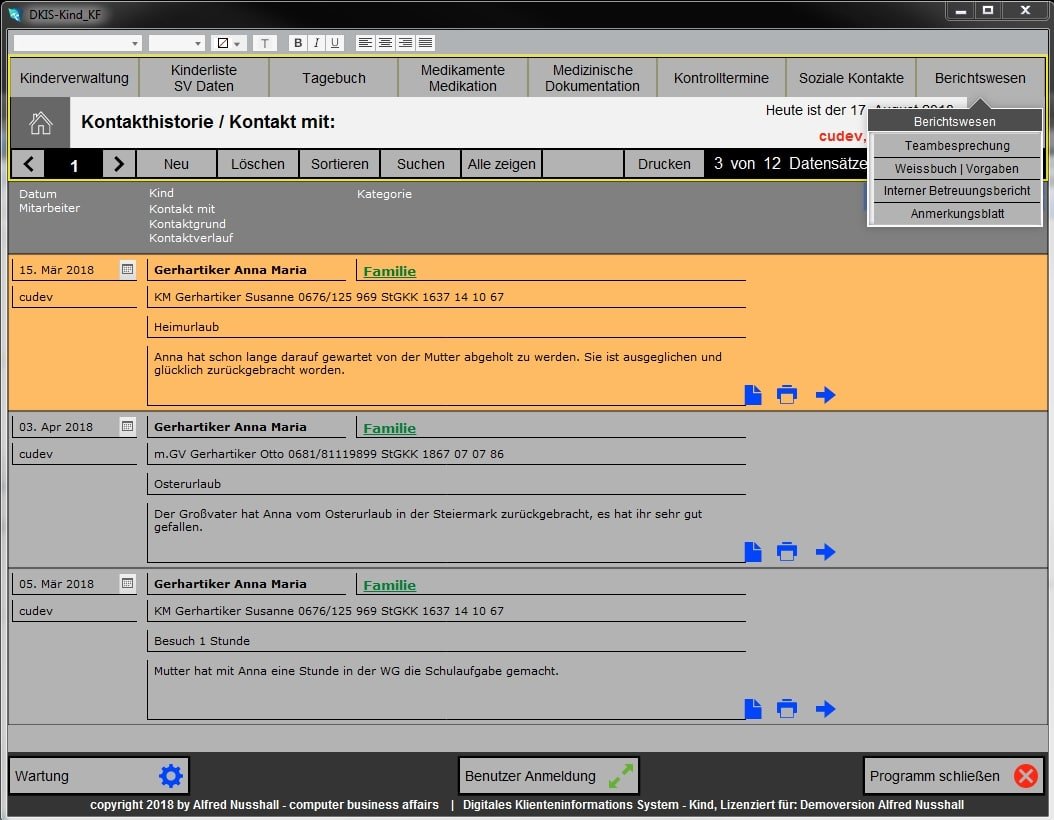Click the home icon
The width and height of the screenshot is (1054, 820).
tap(40, 123)
